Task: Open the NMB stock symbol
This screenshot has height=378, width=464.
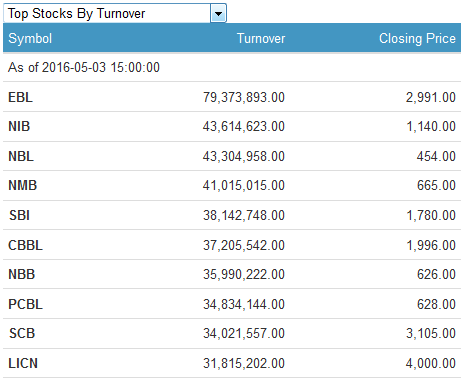Action: click(x=22, y=185)
